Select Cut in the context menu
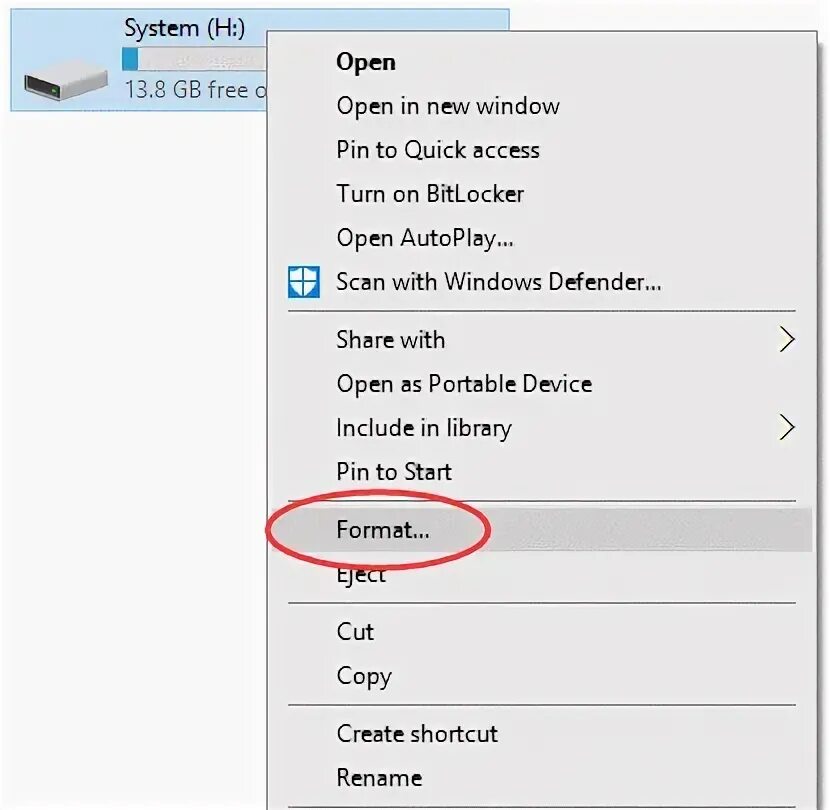830x810 pixels. pos(355,632)
